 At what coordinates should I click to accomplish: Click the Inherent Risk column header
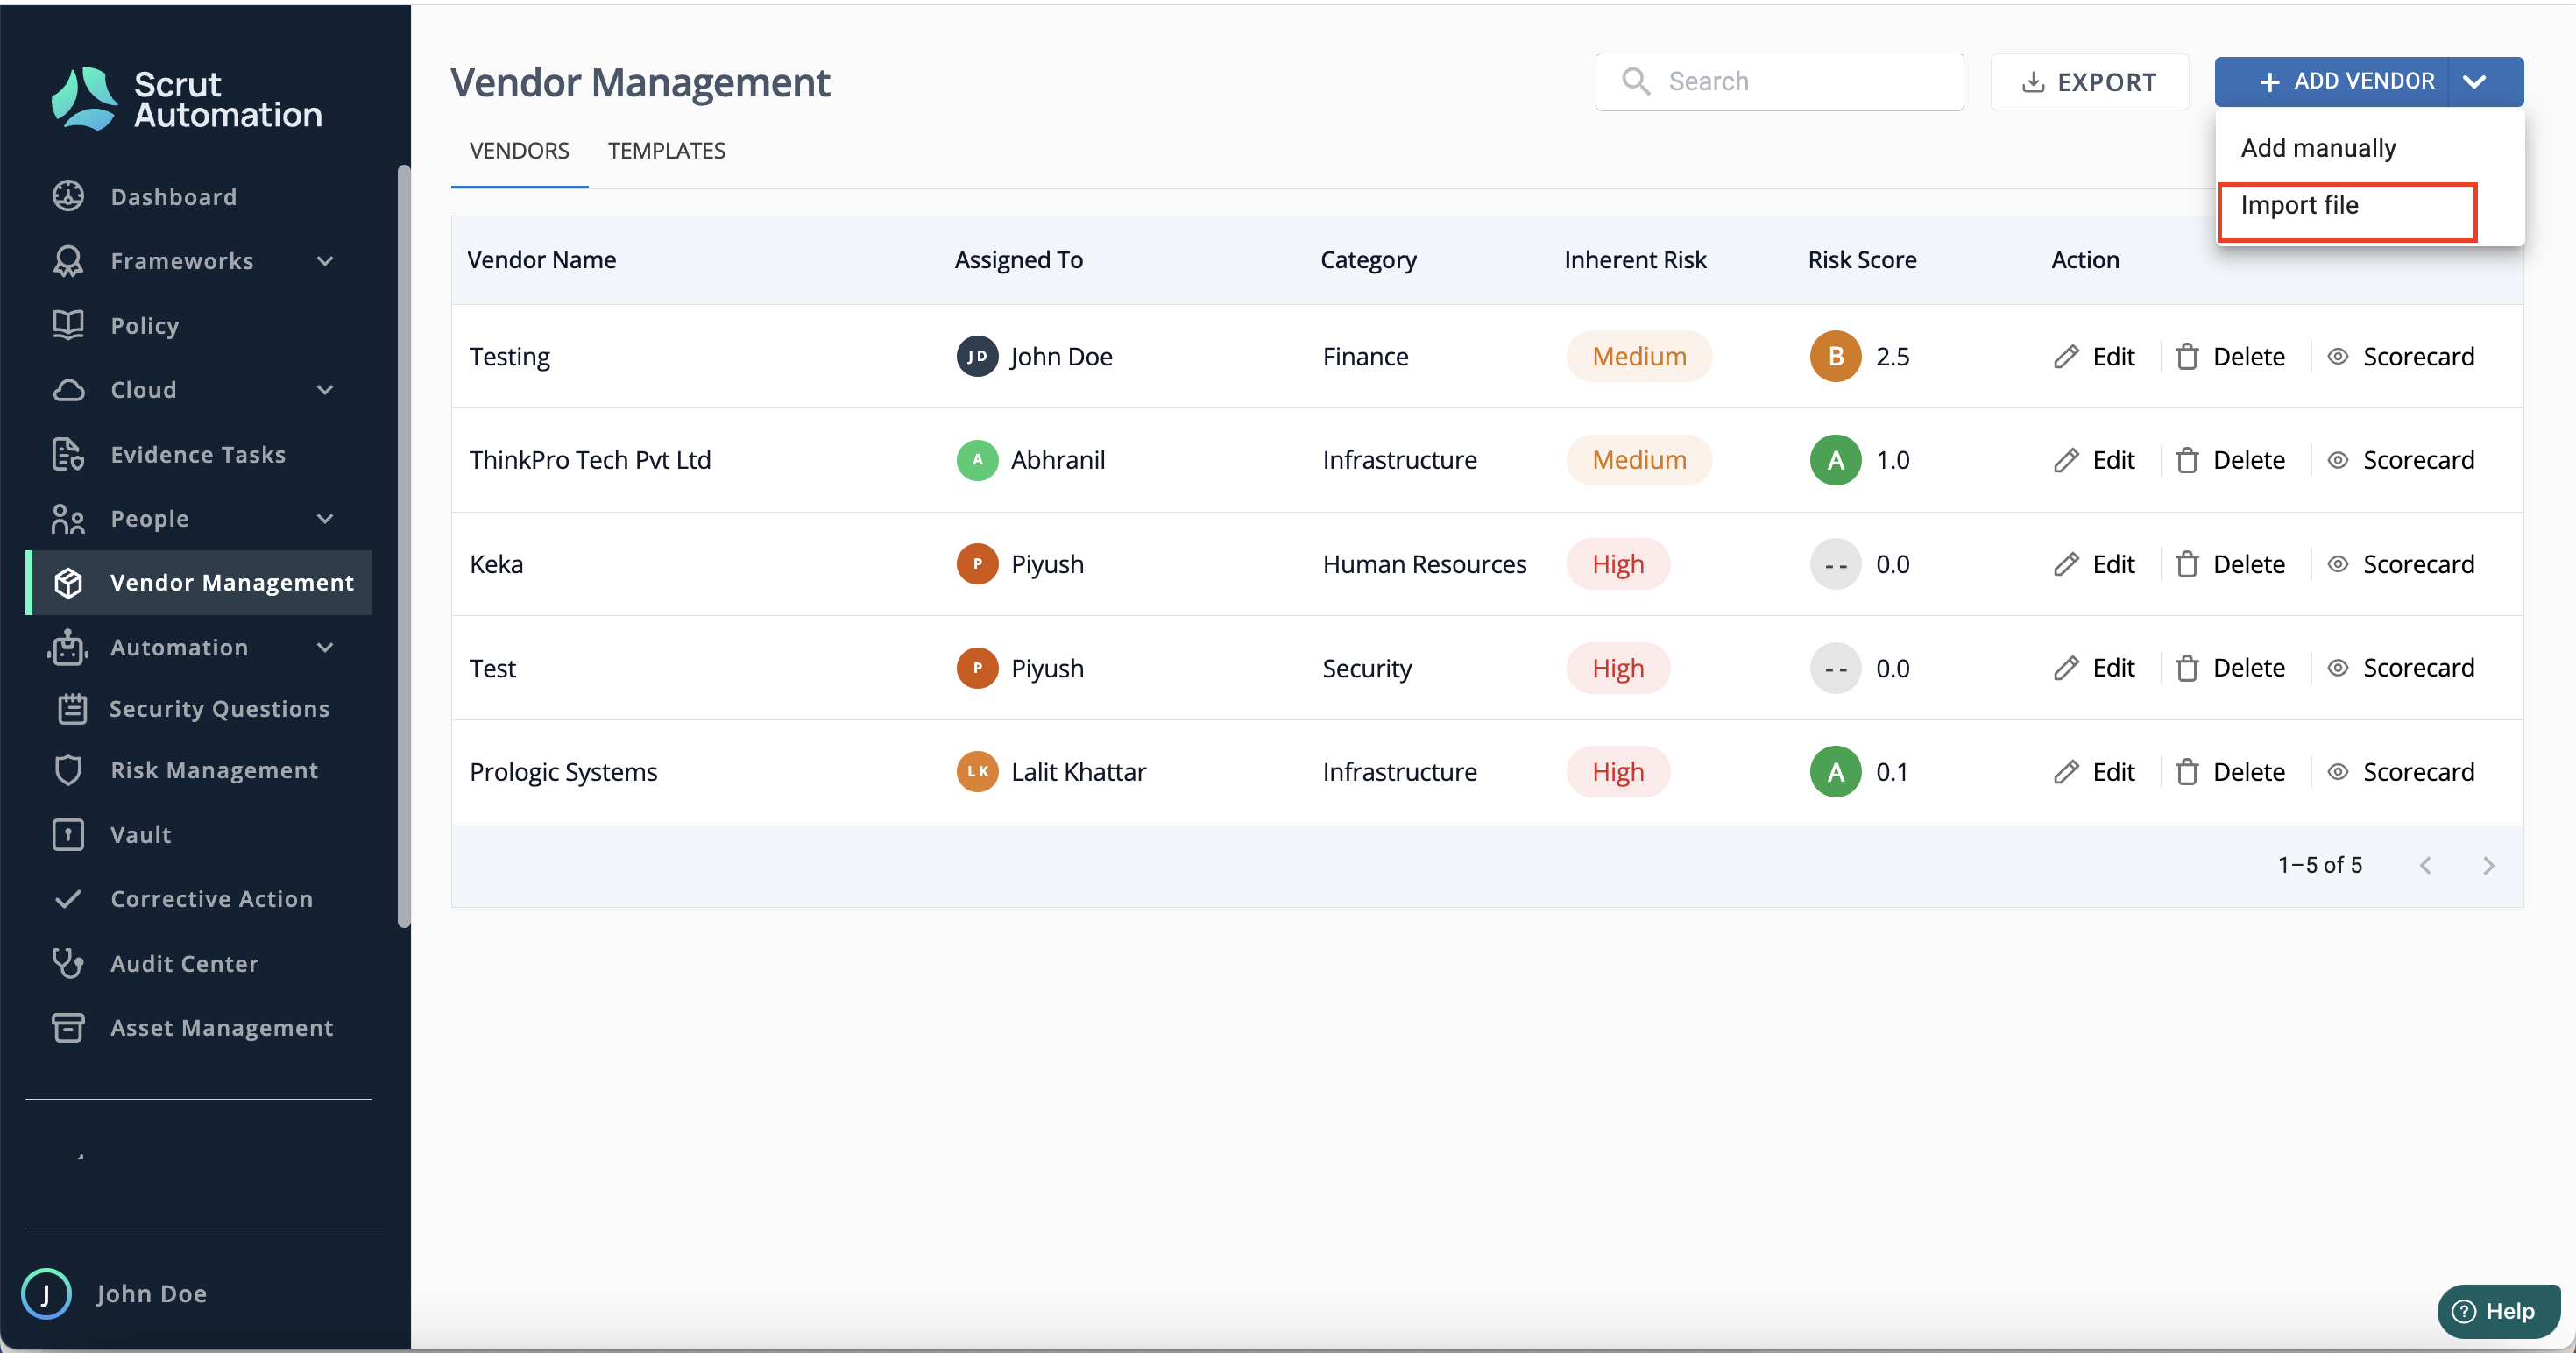[1635, 260]
